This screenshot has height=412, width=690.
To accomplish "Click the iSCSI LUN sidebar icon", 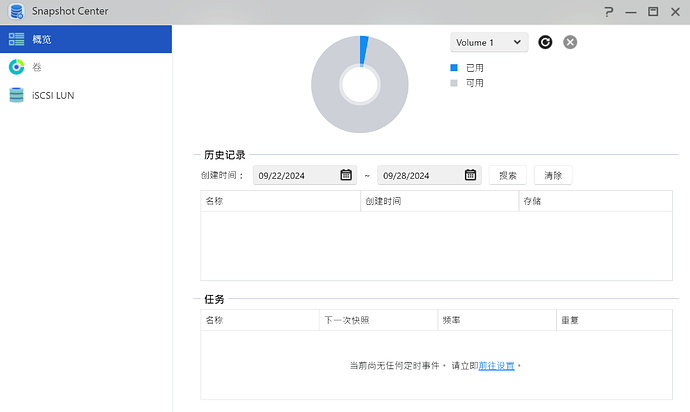I will [16, 95].
